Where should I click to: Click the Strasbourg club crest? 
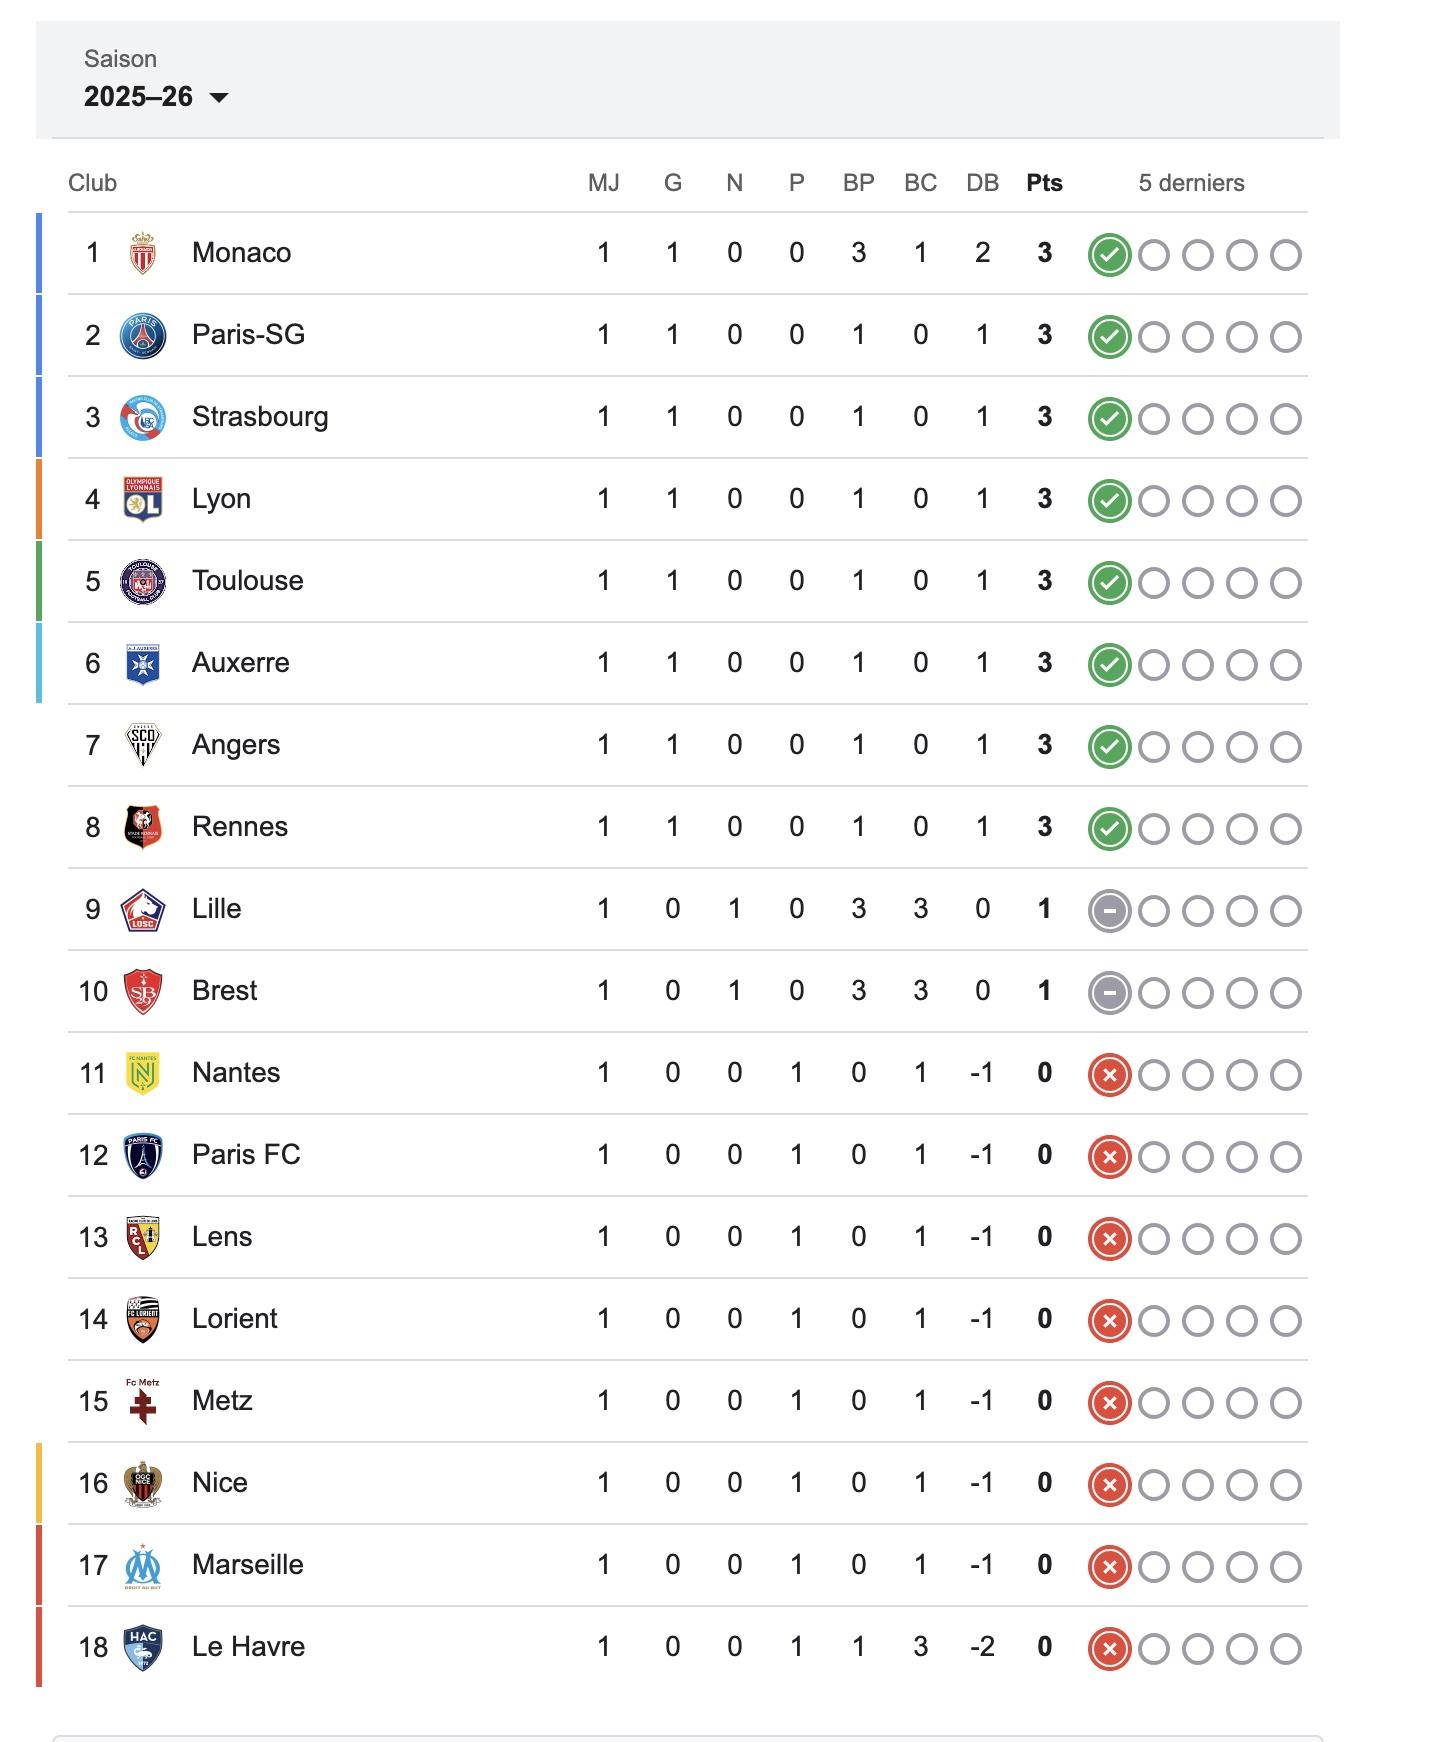click(143, 417)
